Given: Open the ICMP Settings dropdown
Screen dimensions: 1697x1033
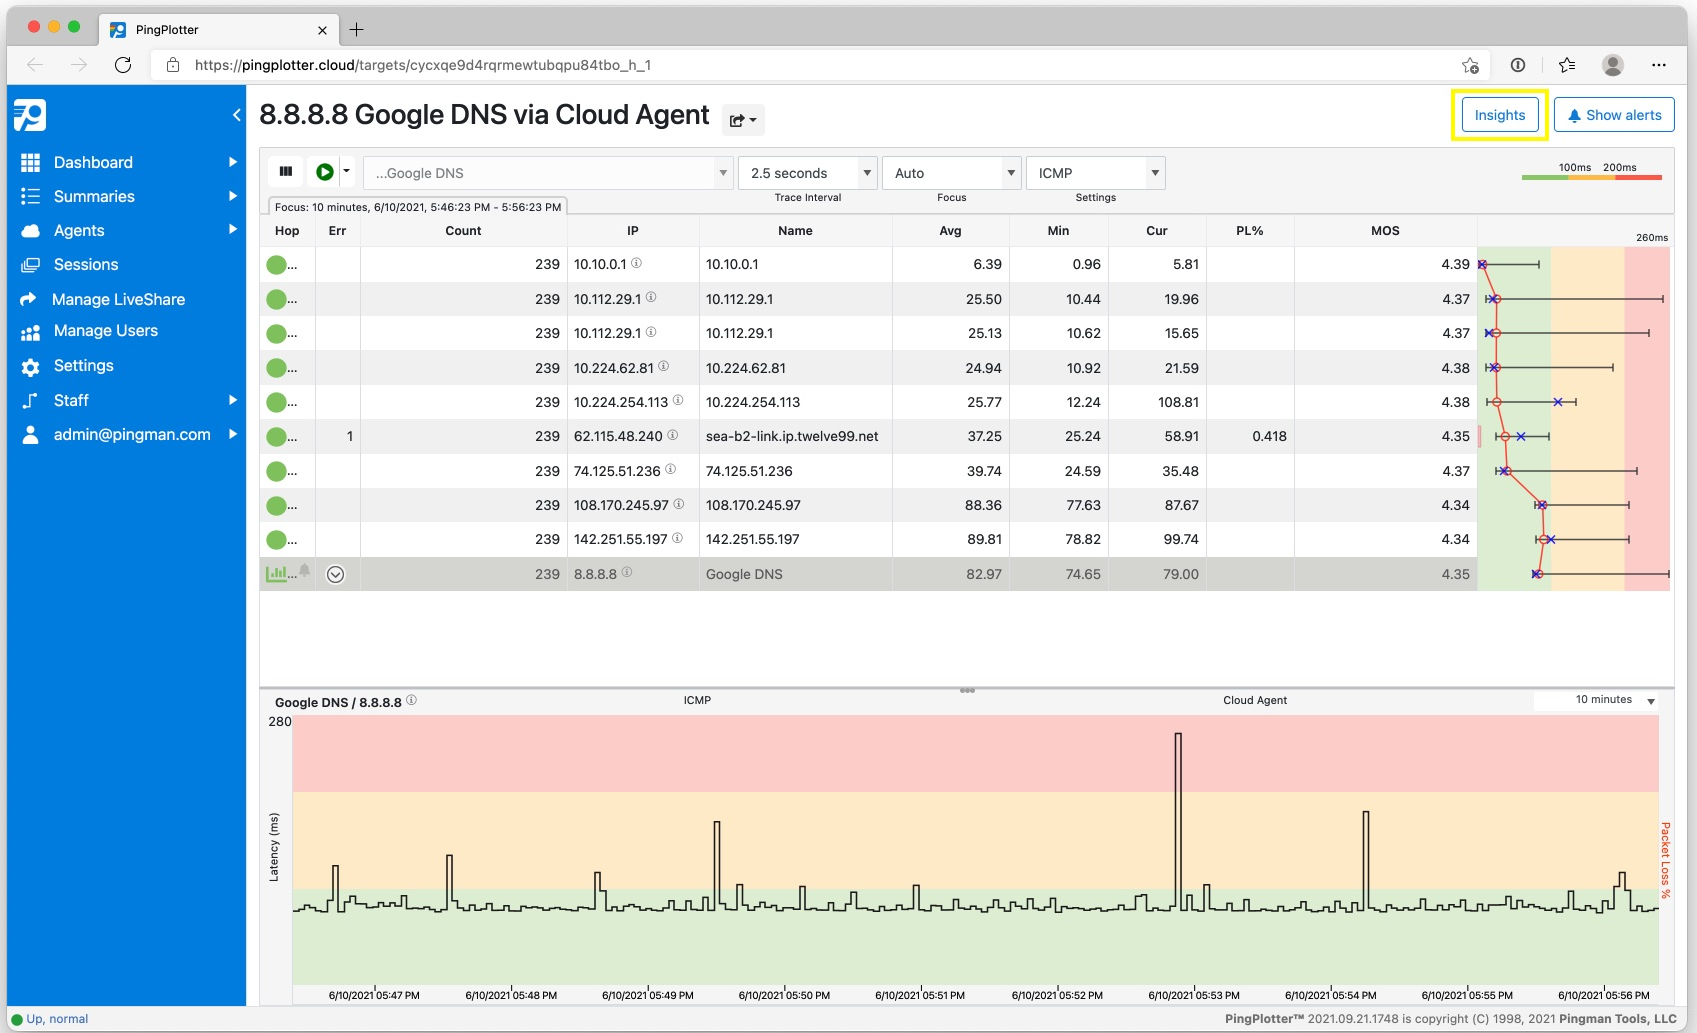Looking at the screenshot, I should click(x=1095, y=173).
